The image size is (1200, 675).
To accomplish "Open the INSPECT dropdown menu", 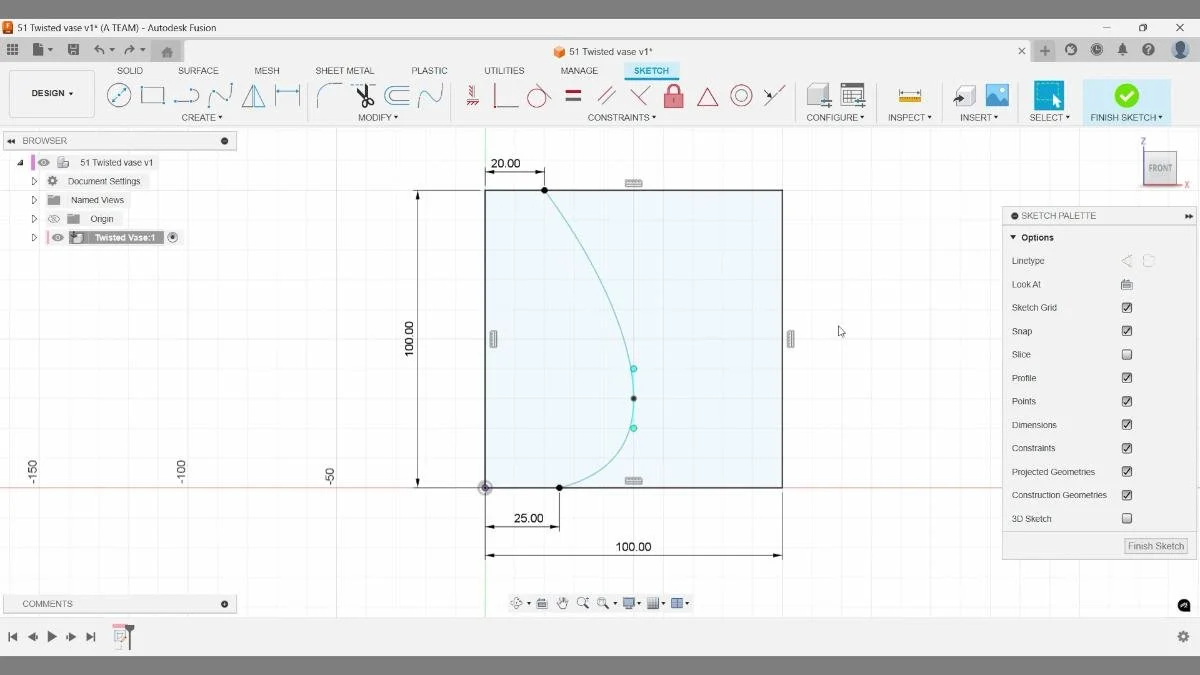I will pos(910,118).
